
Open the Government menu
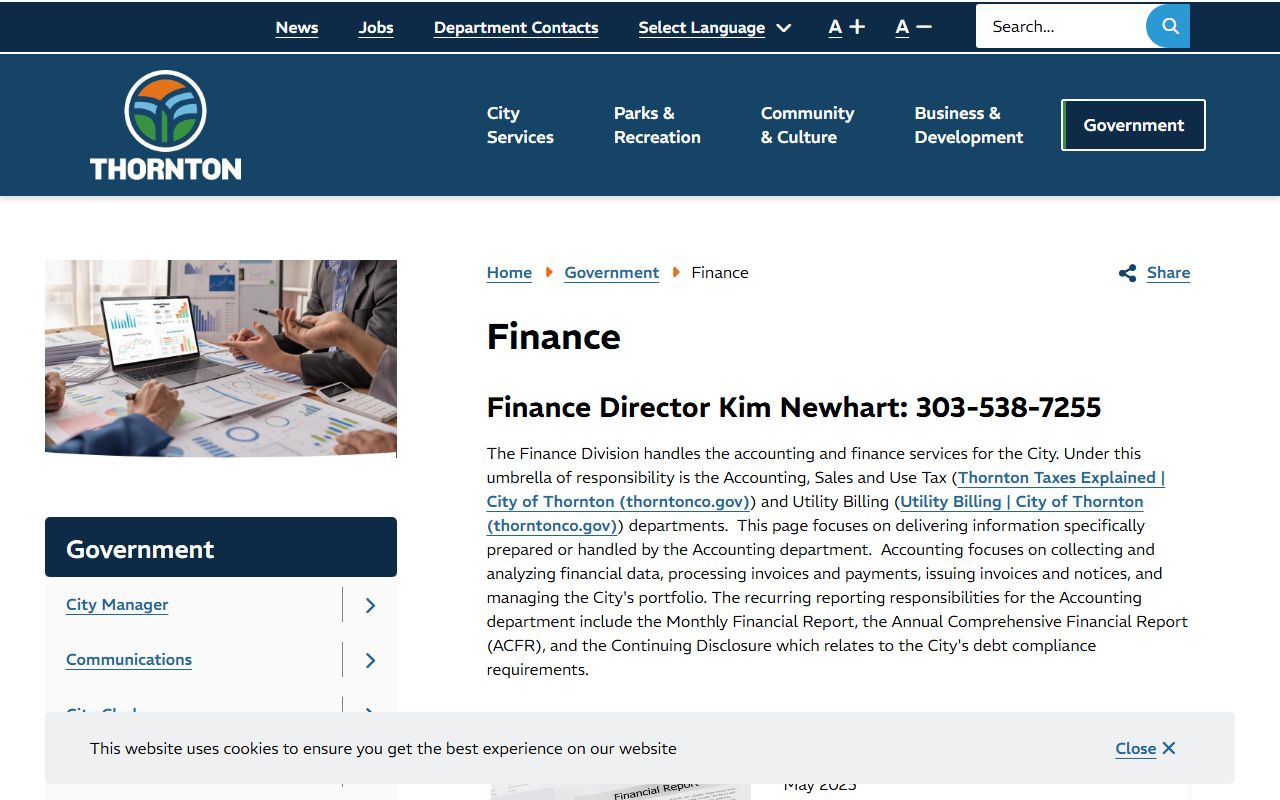[x=1133, y=125]
